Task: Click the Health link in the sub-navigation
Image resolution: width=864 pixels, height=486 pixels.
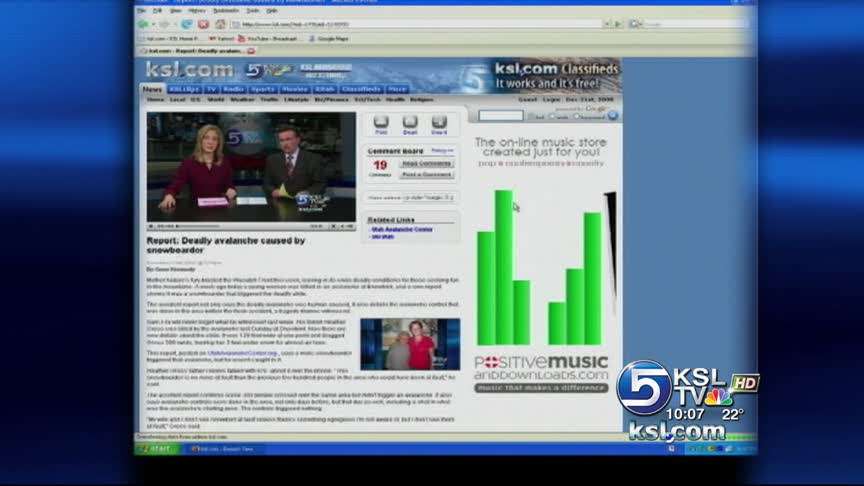Action: [395, 100]
